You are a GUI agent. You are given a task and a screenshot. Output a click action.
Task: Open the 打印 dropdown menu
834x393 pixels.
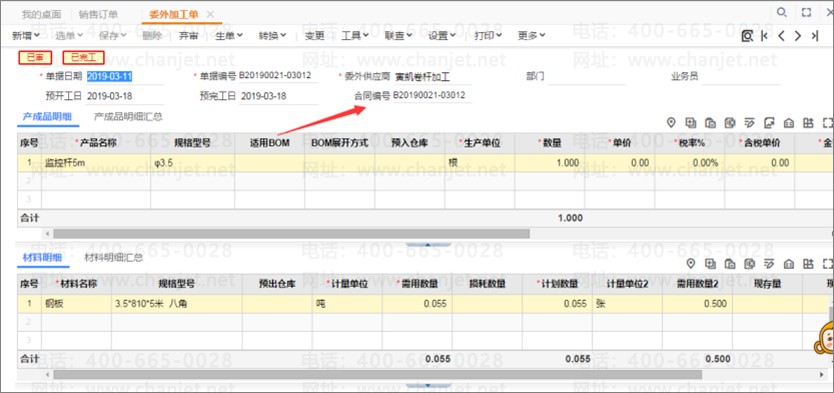click(x=488, y=36)
